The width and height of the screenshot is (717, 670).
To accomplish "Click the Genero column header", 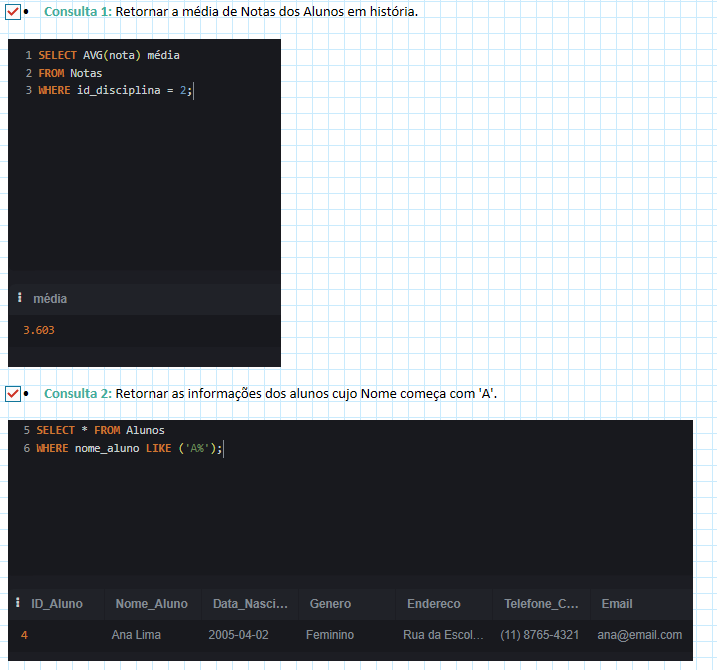I will (x=330, y=604).
